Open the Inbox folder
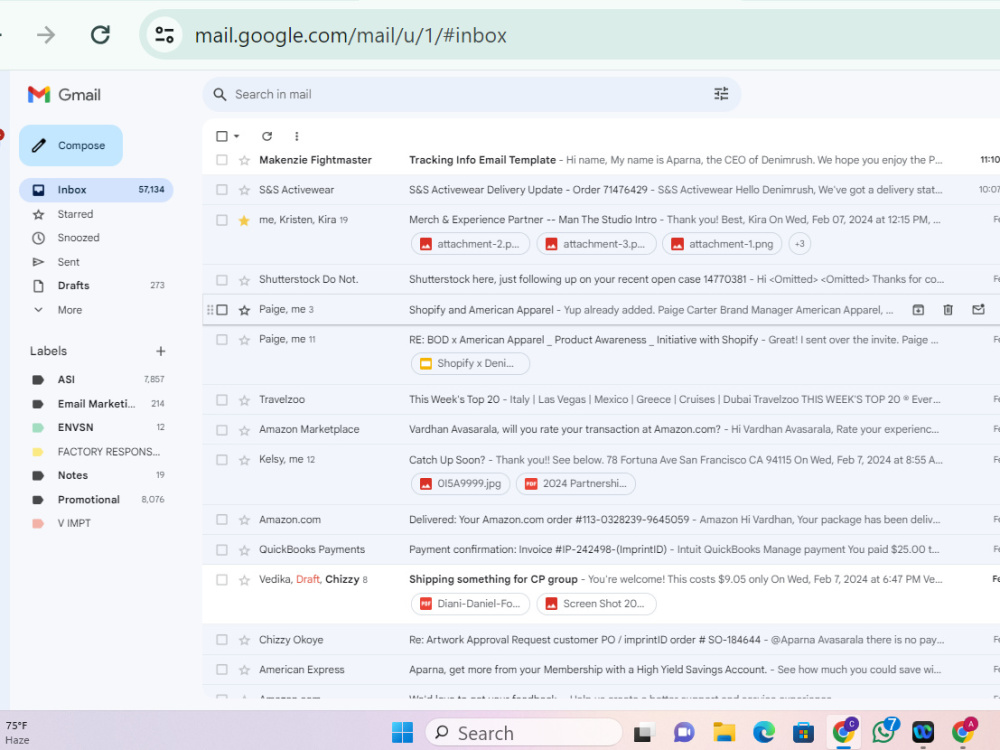Image resolution: width=1000 pixels, height=750 pixels. click(96, 190)
